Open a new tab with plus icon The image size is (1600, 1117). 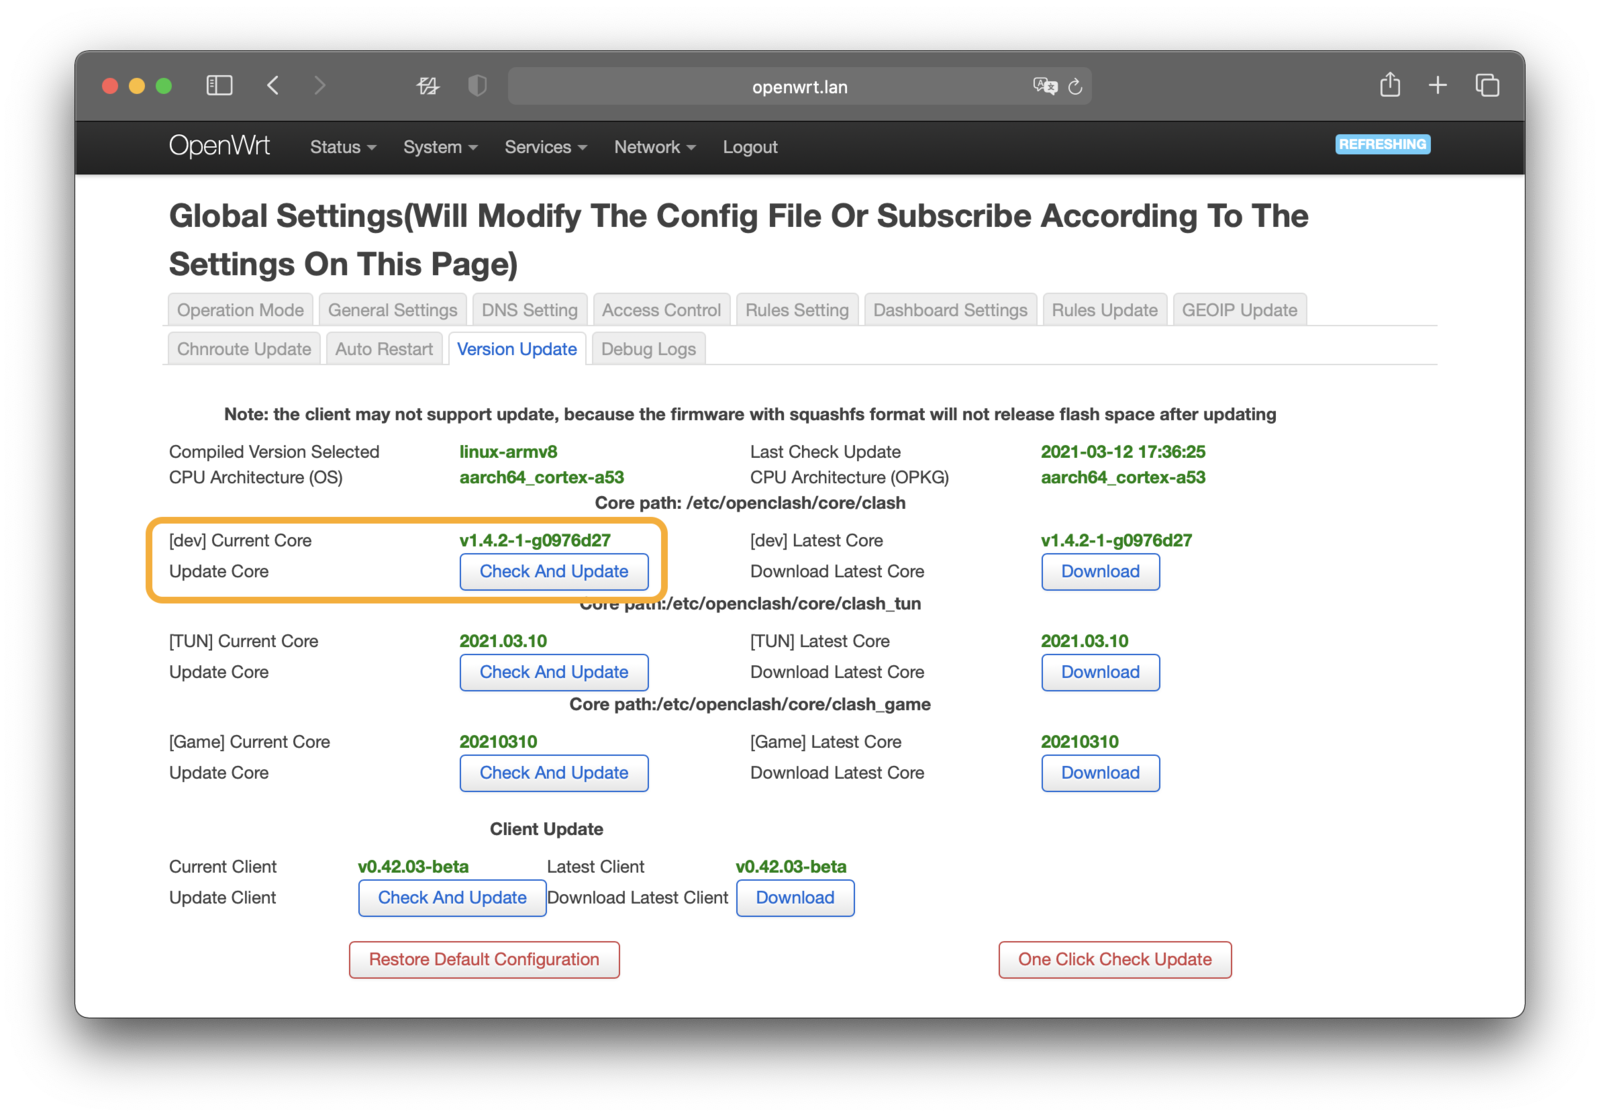tap(1437, 86)
